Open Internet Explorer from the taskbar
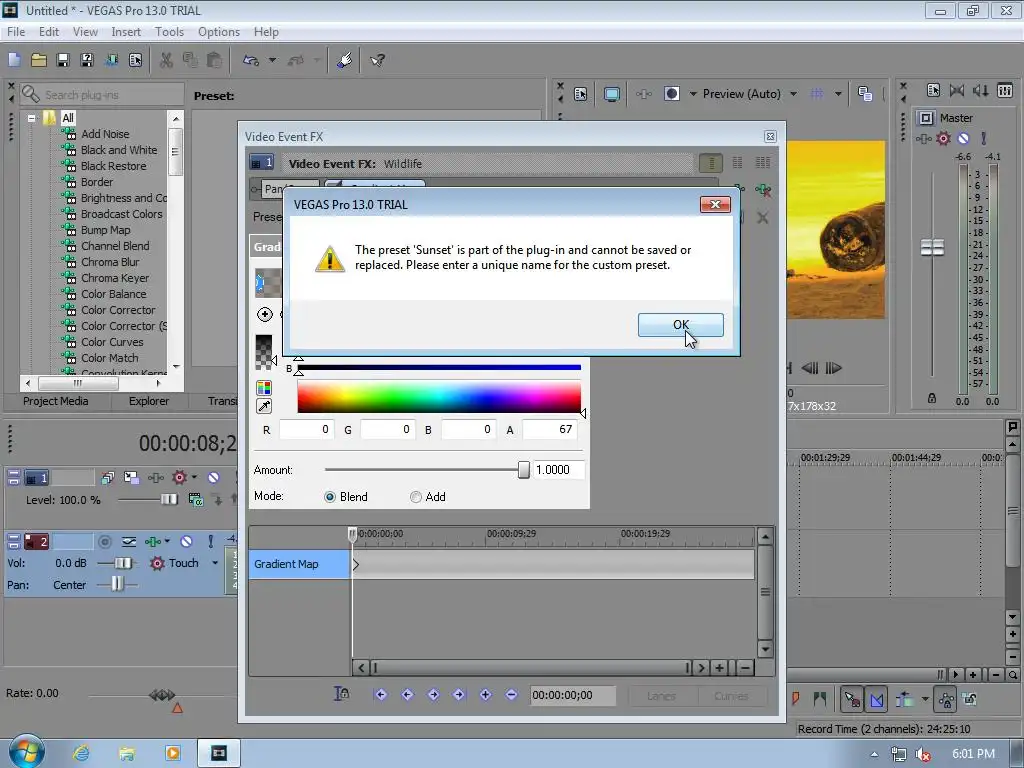1024x768 pixels. coord(81,753)
